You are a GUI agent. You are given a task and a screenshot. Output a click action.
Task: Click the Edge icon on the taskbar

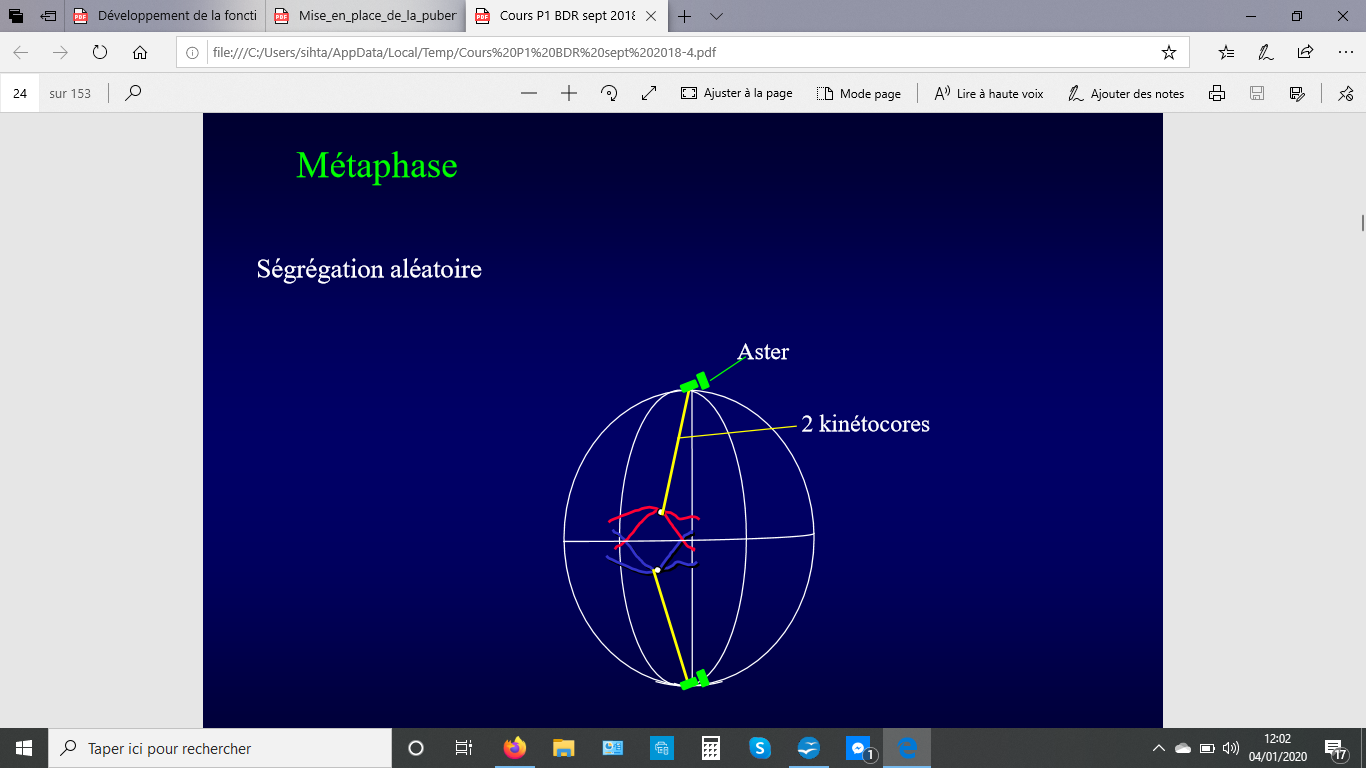[907, 748]
